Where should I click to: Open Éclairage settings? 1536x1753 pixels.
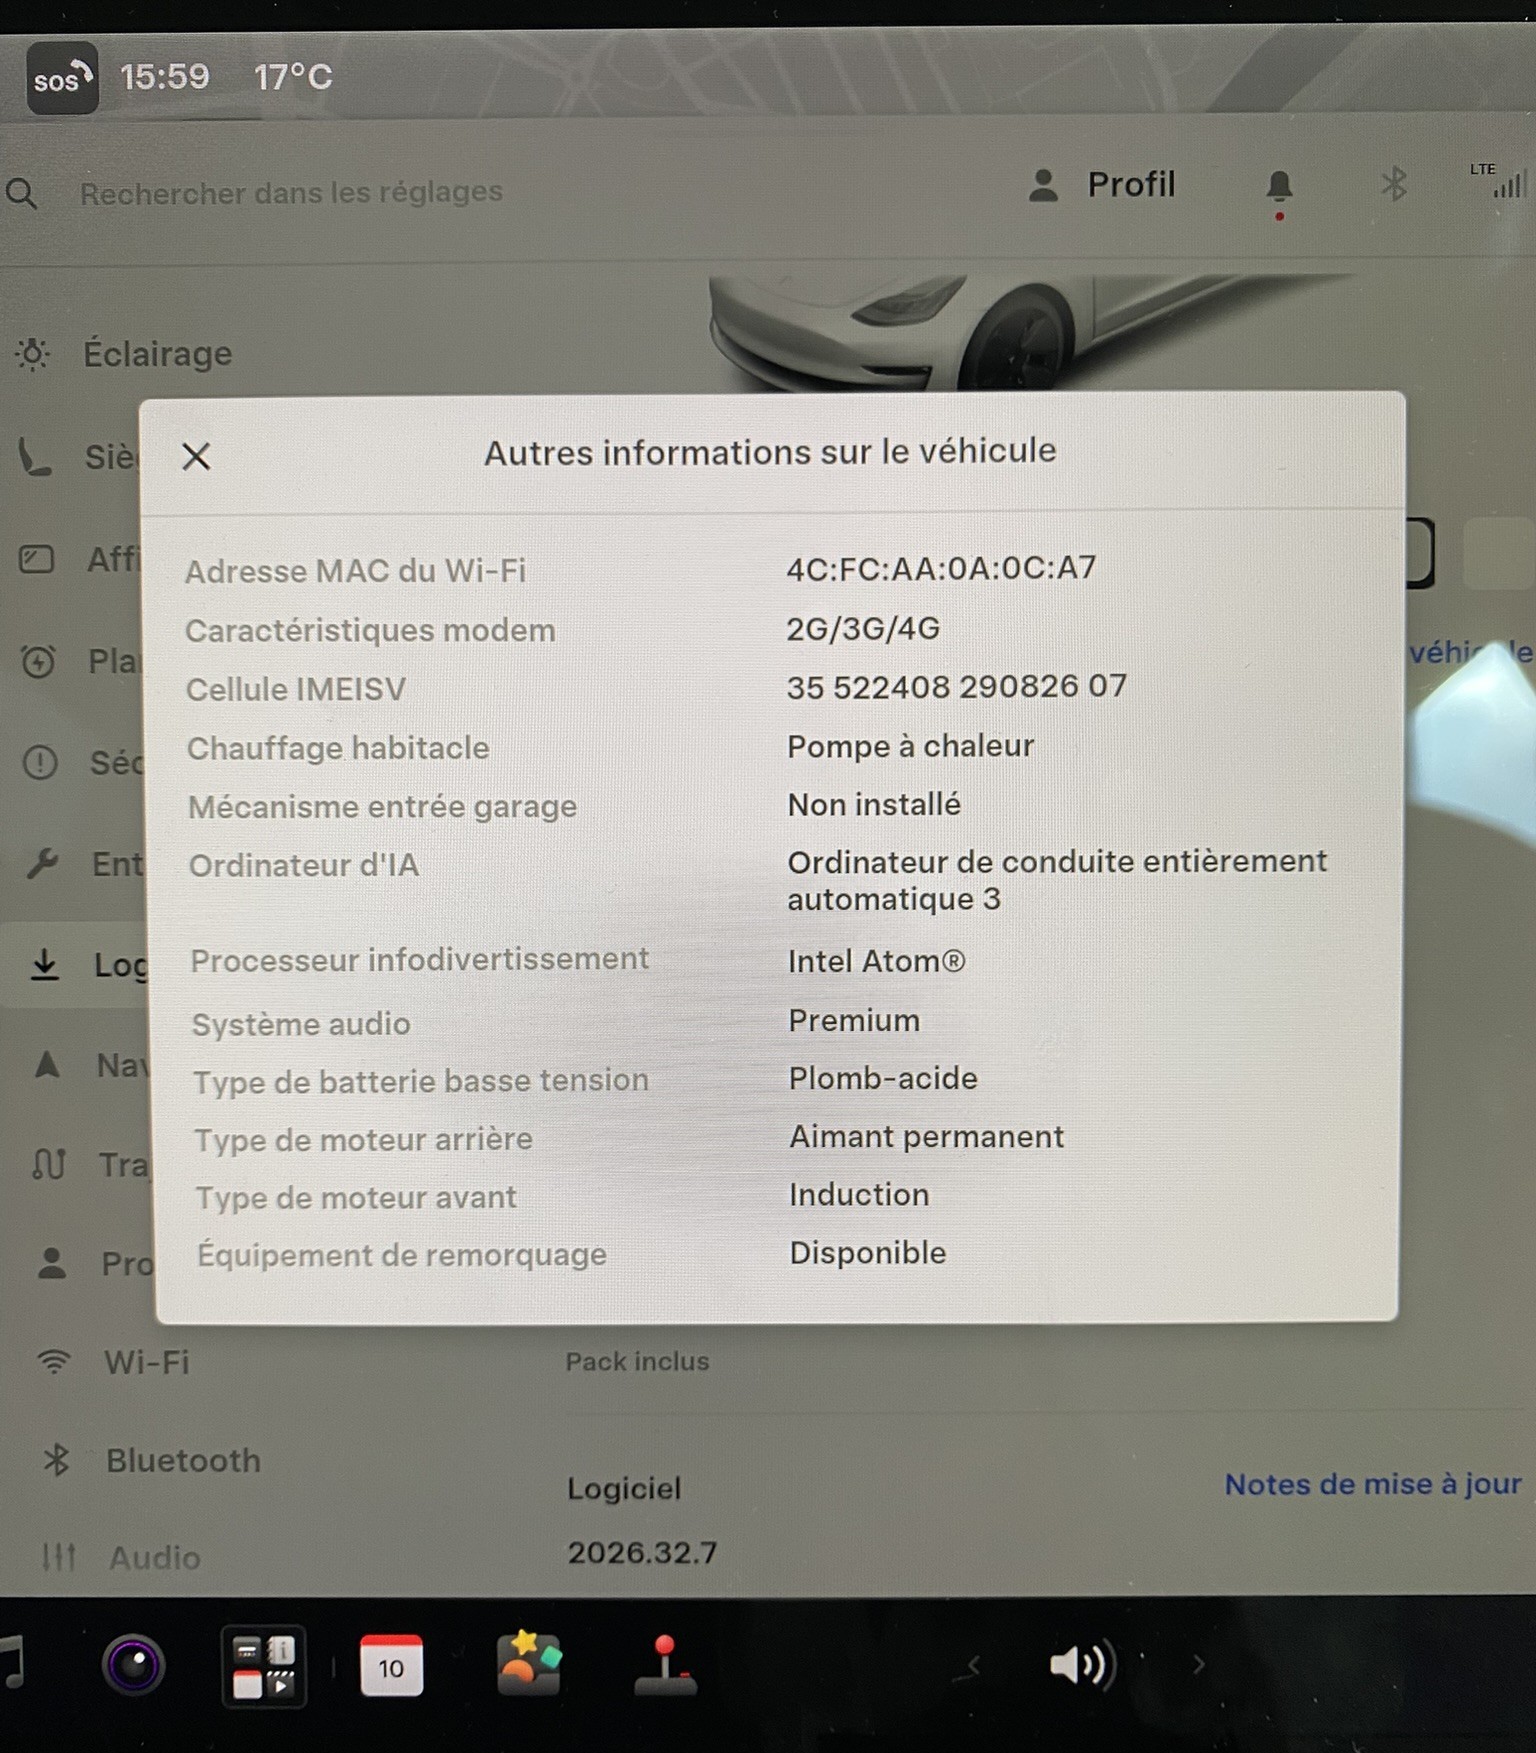(125, 354)
